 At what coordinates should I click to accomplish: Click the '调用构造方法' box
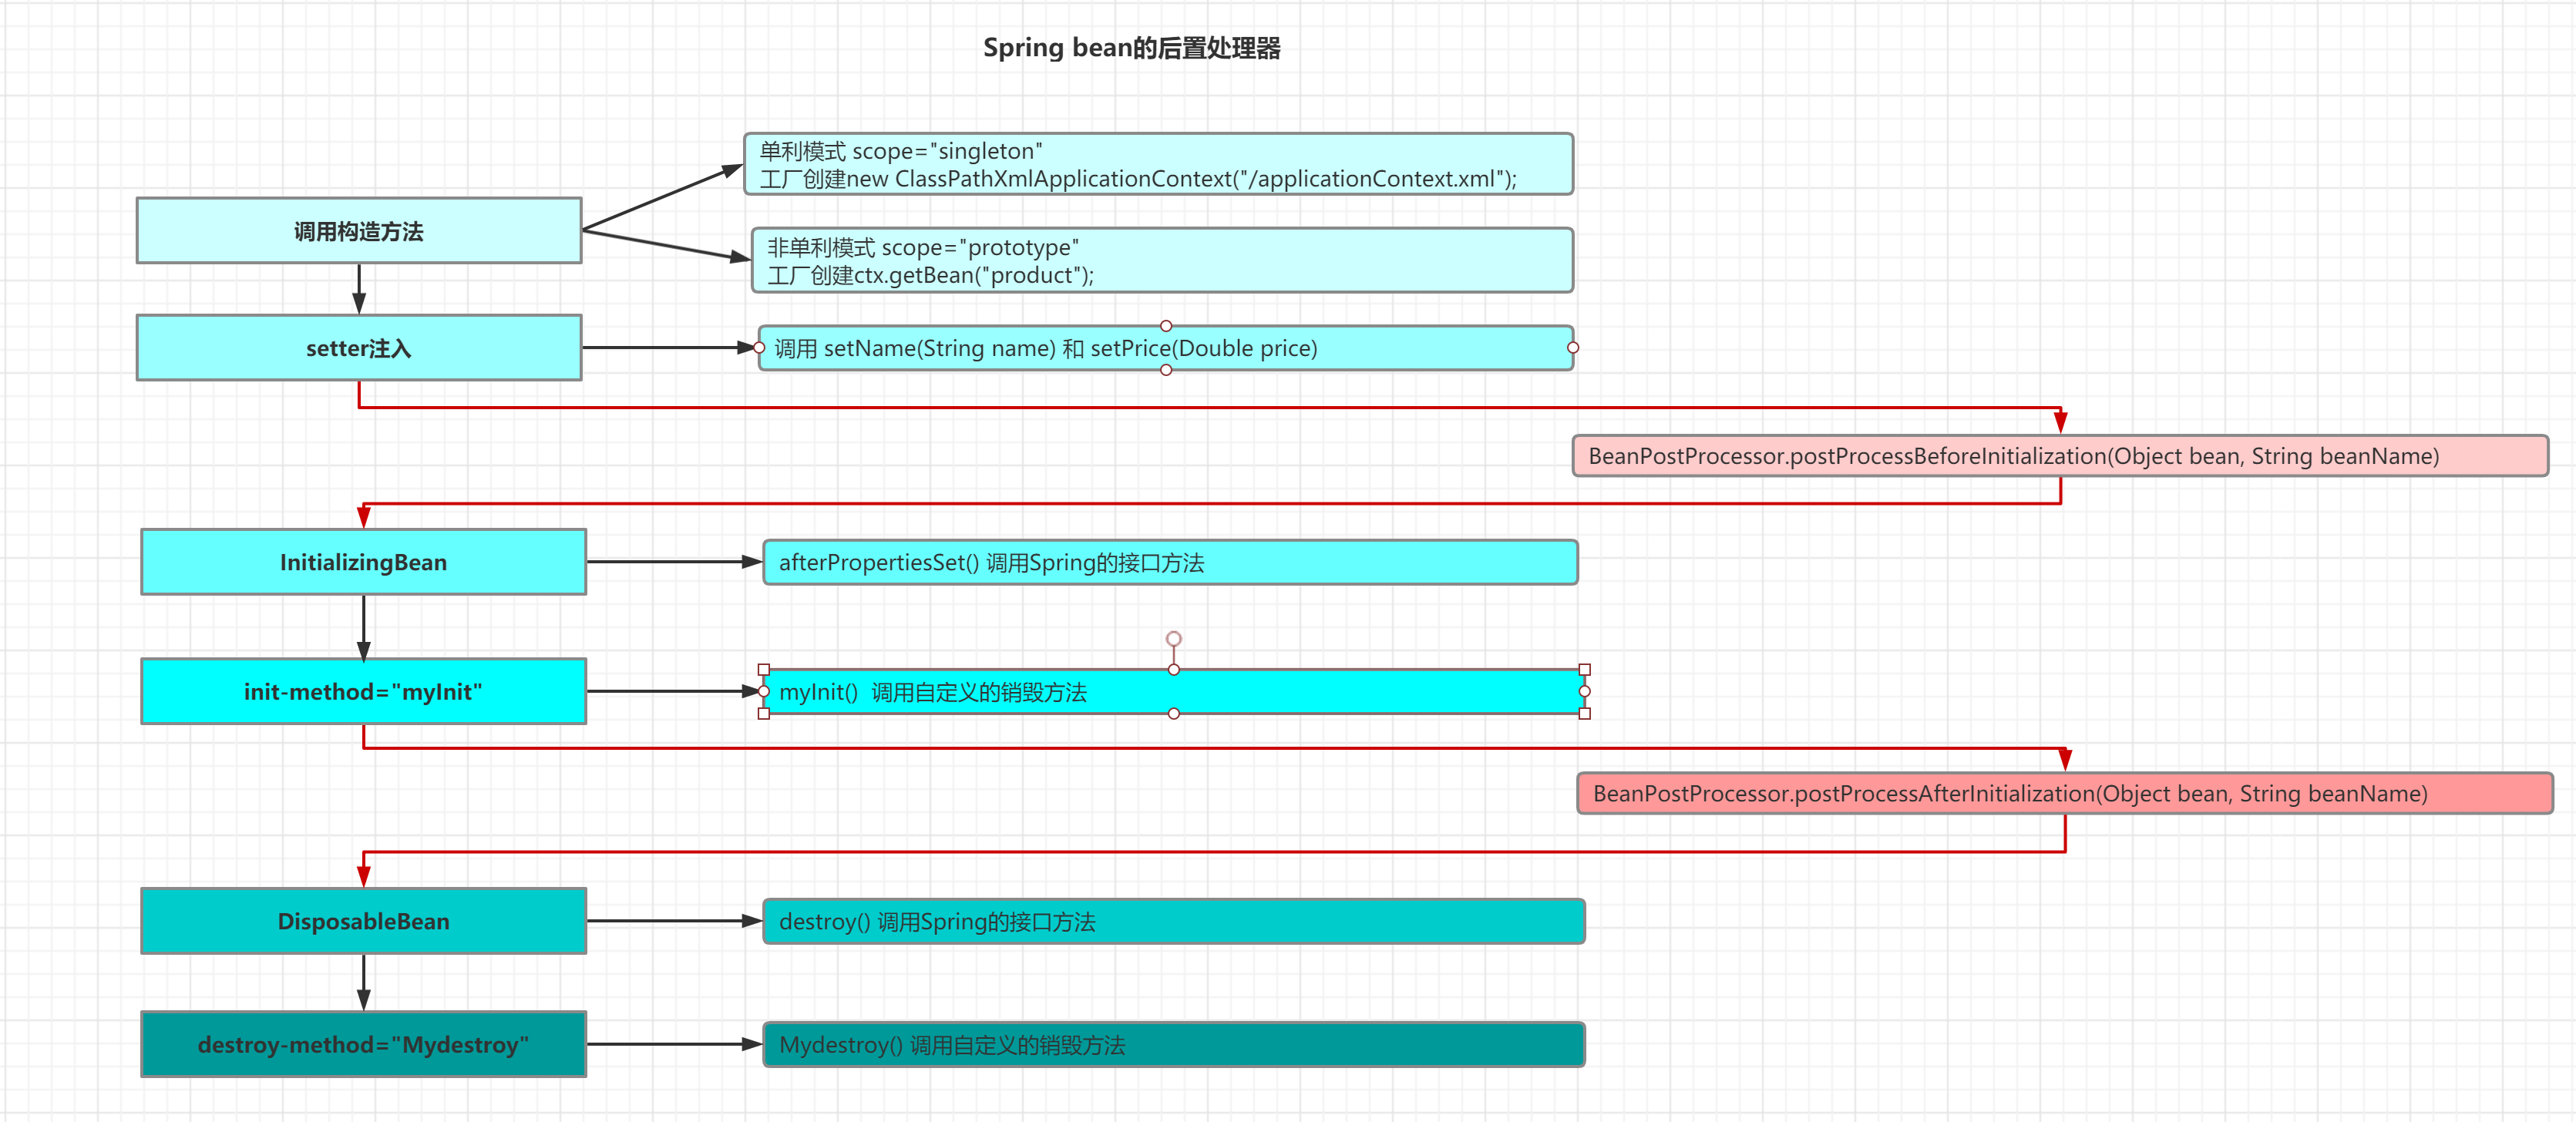pos(359,231)
